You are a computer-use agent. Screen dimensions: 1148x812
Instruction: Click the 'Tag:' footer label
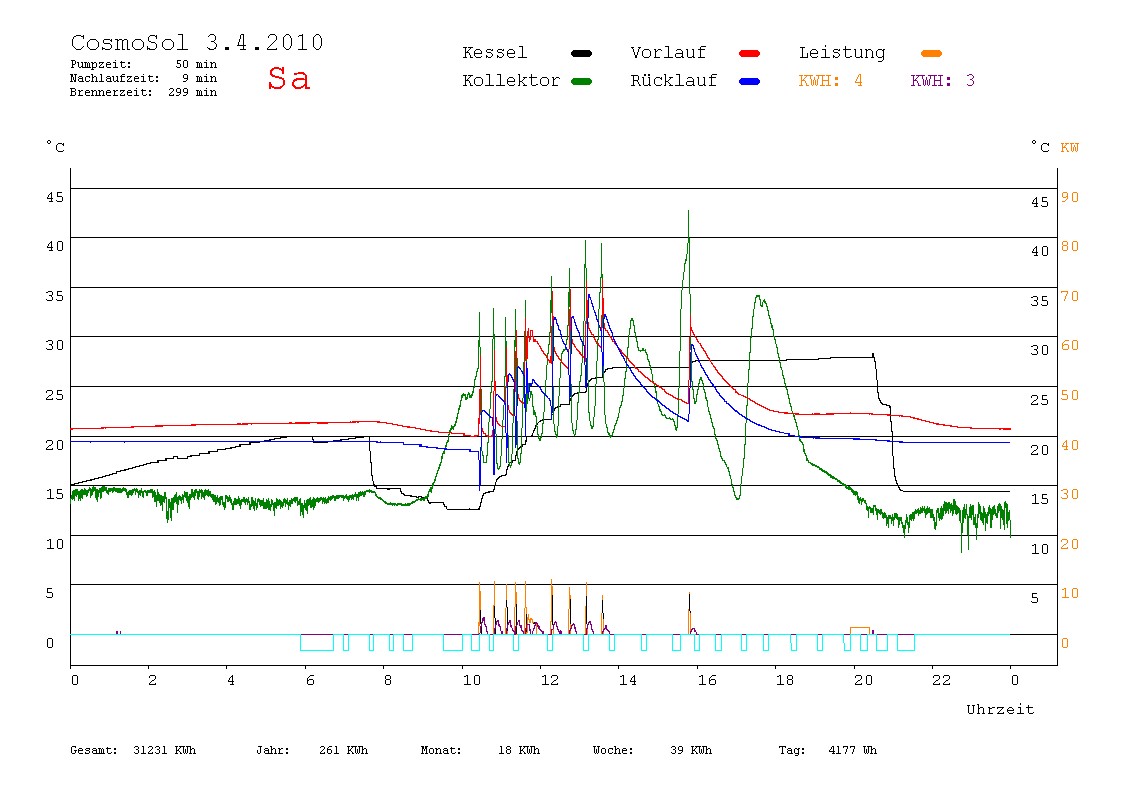tap(791, 750)
